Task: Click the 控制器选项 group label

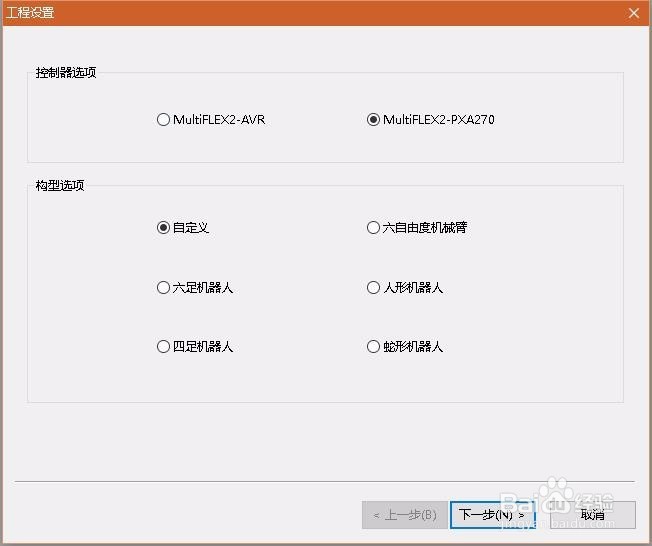Action: pyautogui.click(x=66, y=72)
